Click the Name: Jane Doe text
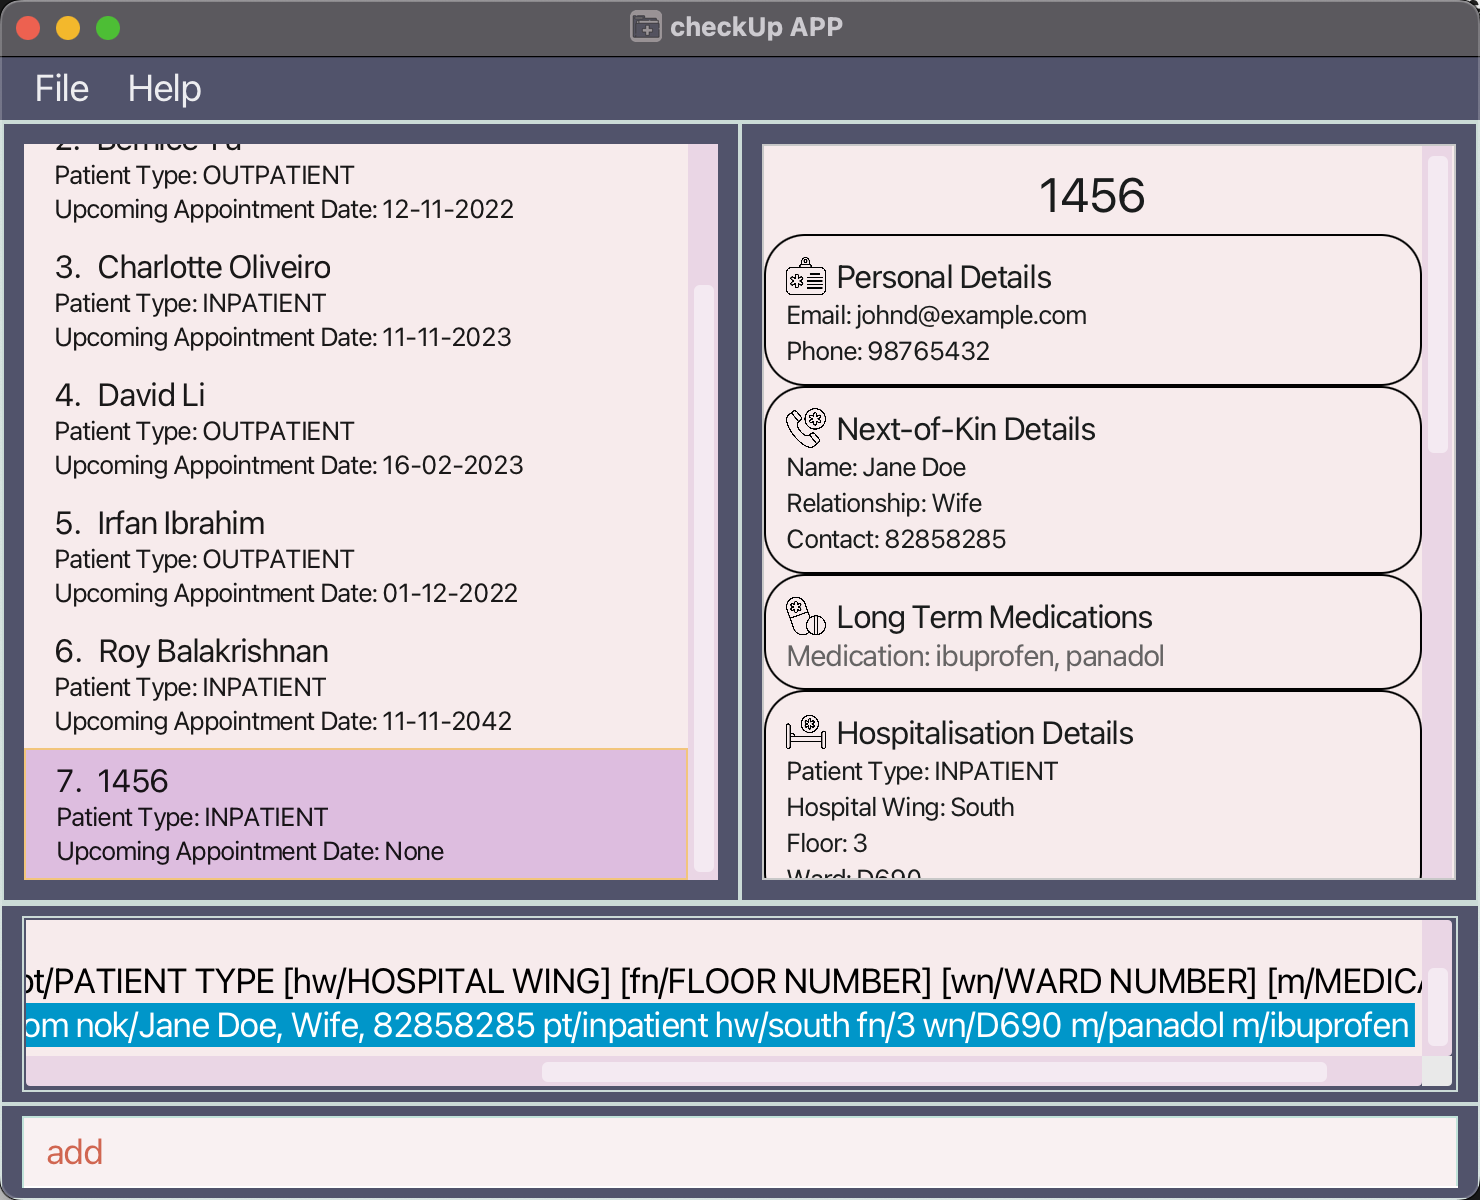 [876, 467]
